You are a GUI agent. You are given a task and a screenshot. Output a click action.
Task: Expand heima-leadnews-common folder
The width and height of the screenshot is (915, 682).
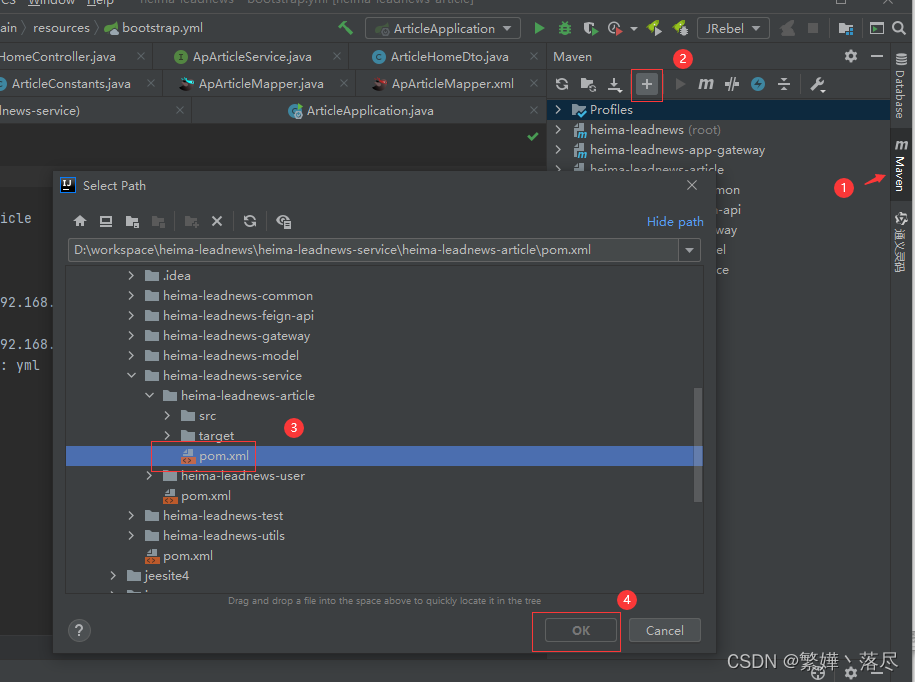[131, 296]
